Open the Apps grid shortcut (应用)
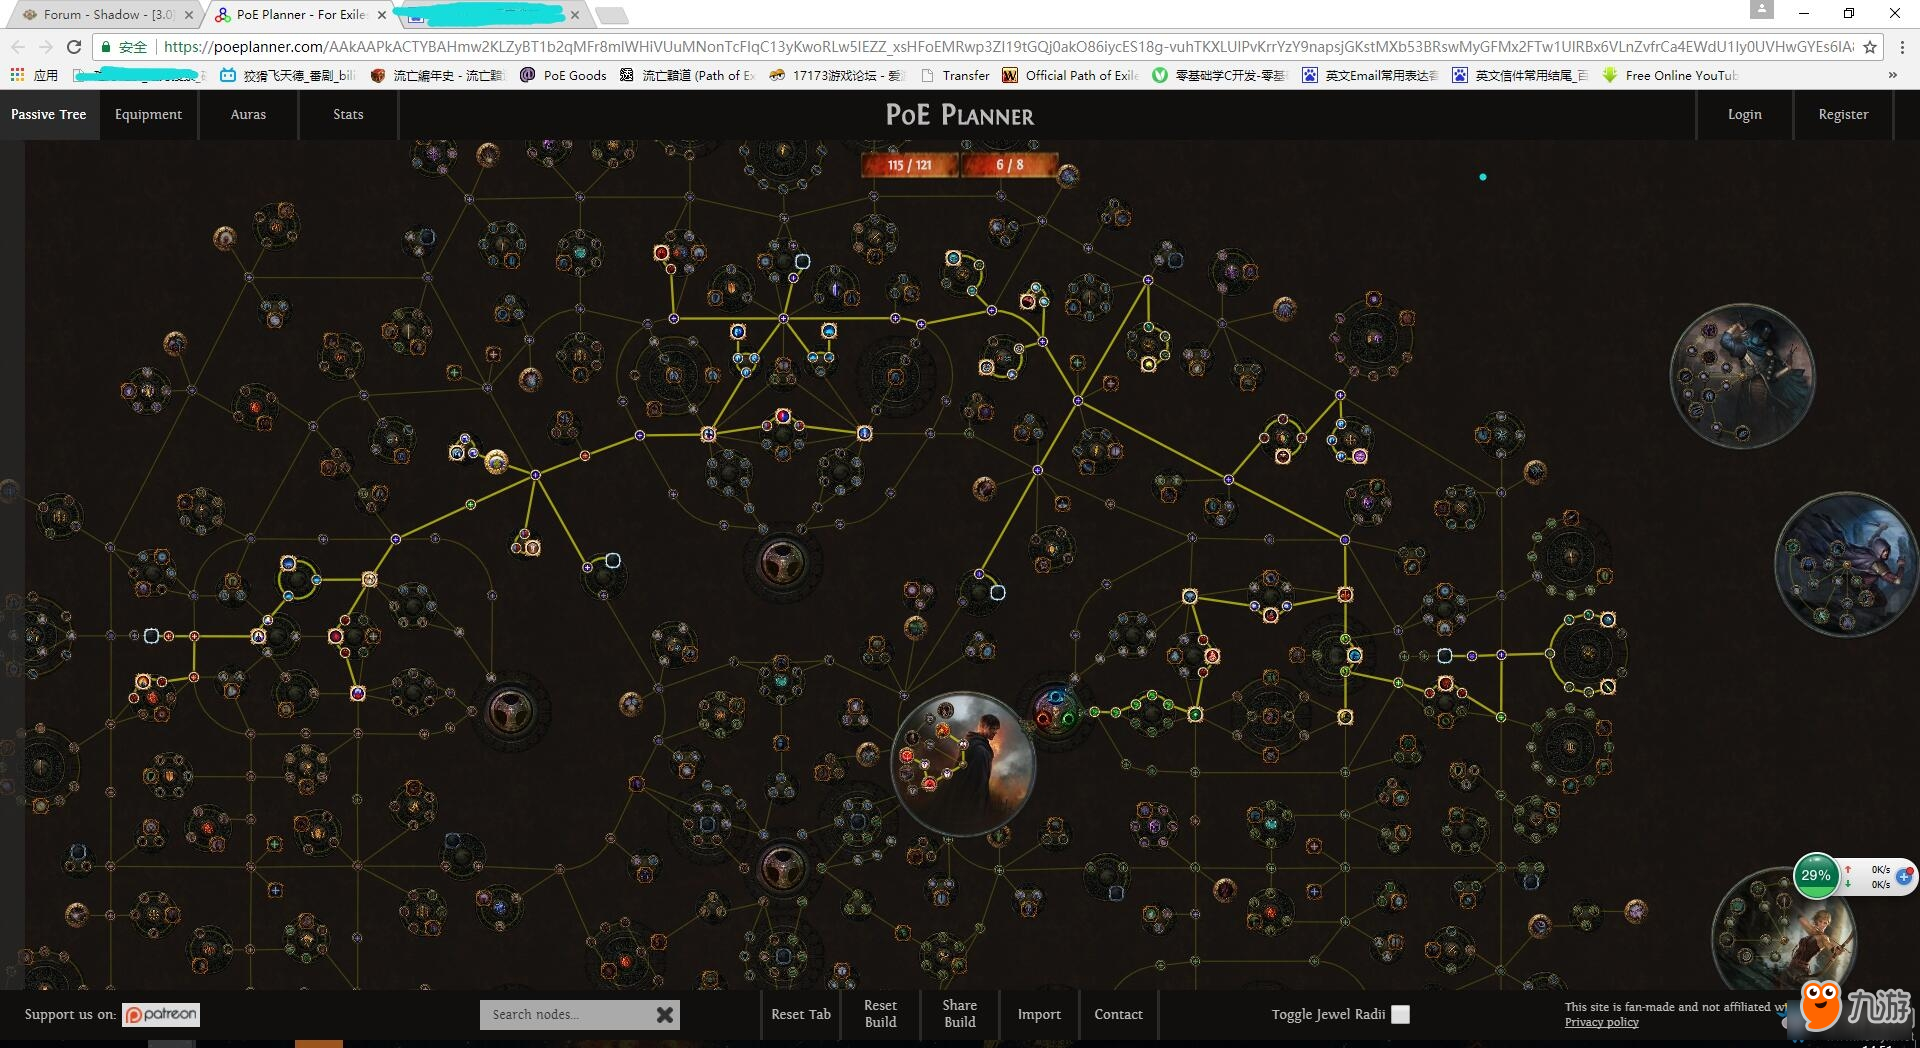Screen dimensions: 1920x1048 click(x=34, y=75)
